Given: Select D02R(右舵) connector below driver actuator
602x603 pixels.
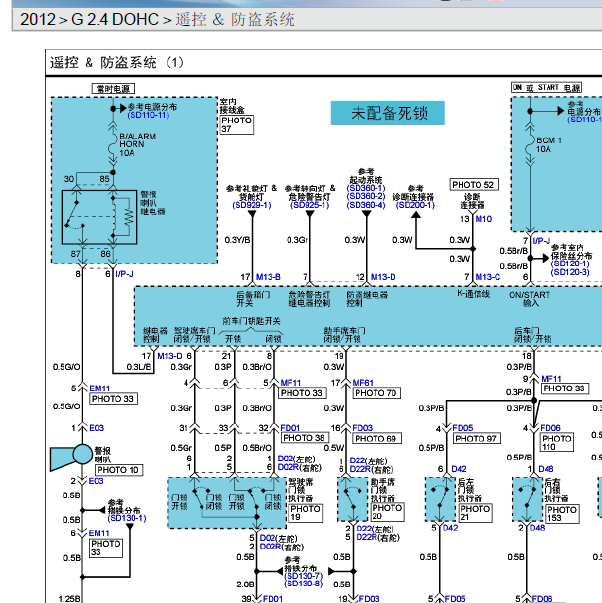Looking at the screenshot, I should [281, 547].
